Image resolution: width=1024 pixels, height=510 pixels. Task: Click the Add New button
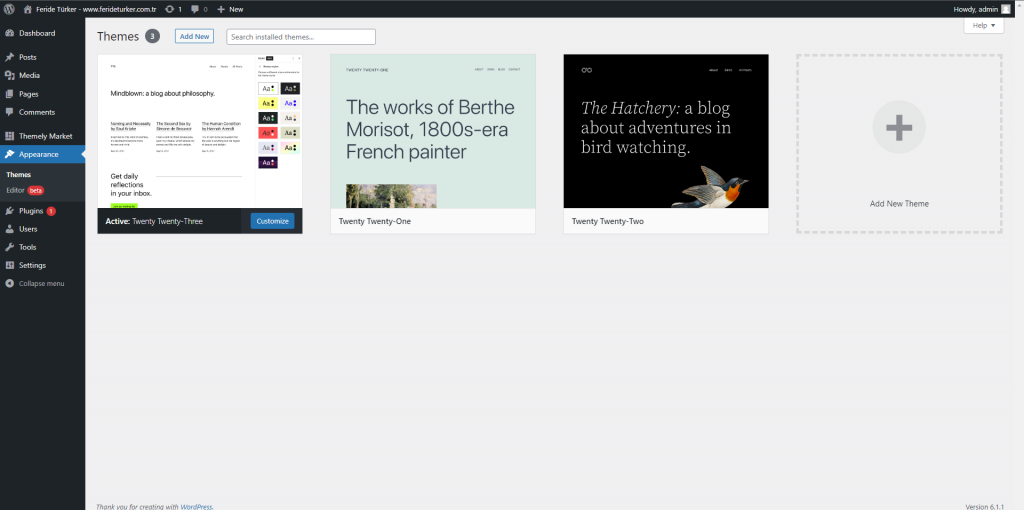coord(195,37)
